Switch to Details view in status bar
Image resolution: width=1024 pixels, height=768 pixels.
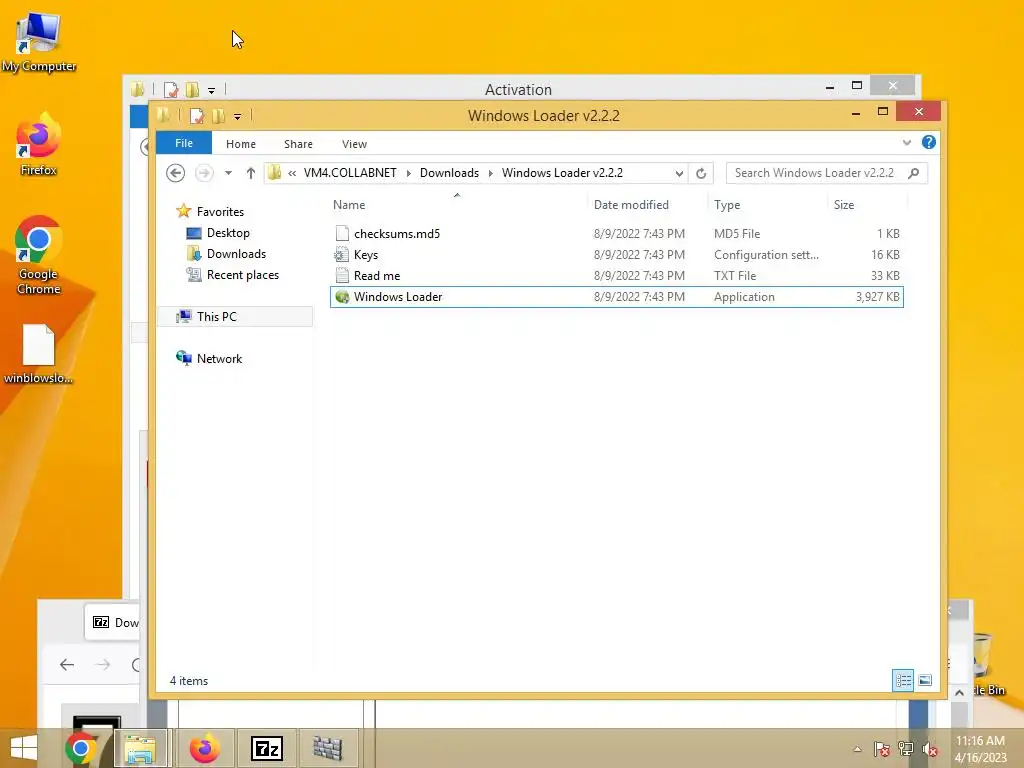point(903,680)
